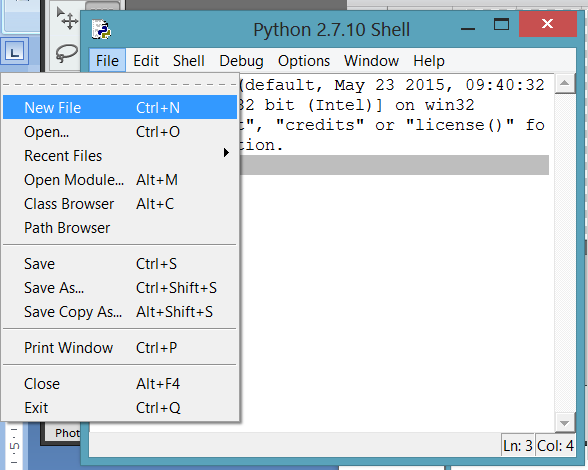
Task: Click the scrollbar up arrow in shell
Action: tap(565, 83)
